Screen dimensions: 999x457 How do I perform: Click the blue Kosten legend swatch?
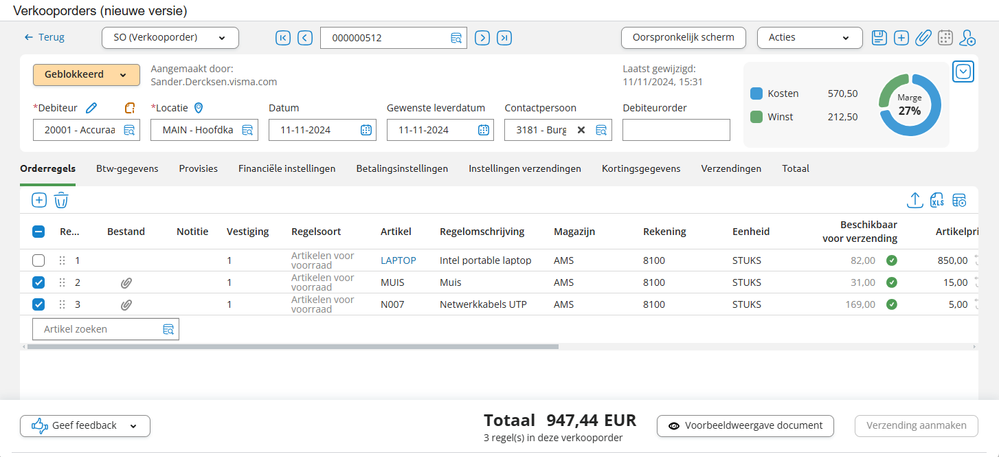point(756,94)
